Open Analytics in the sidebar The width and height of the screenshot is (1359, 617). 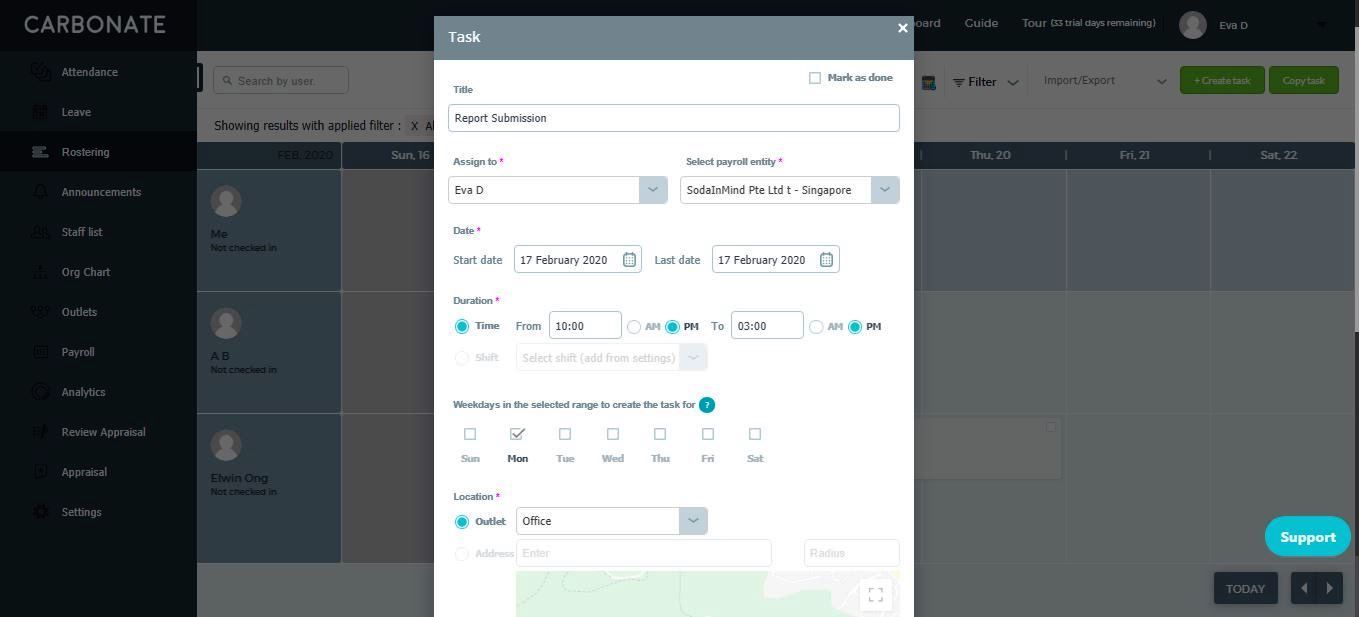pyautogui.click(x=83, y=392)
